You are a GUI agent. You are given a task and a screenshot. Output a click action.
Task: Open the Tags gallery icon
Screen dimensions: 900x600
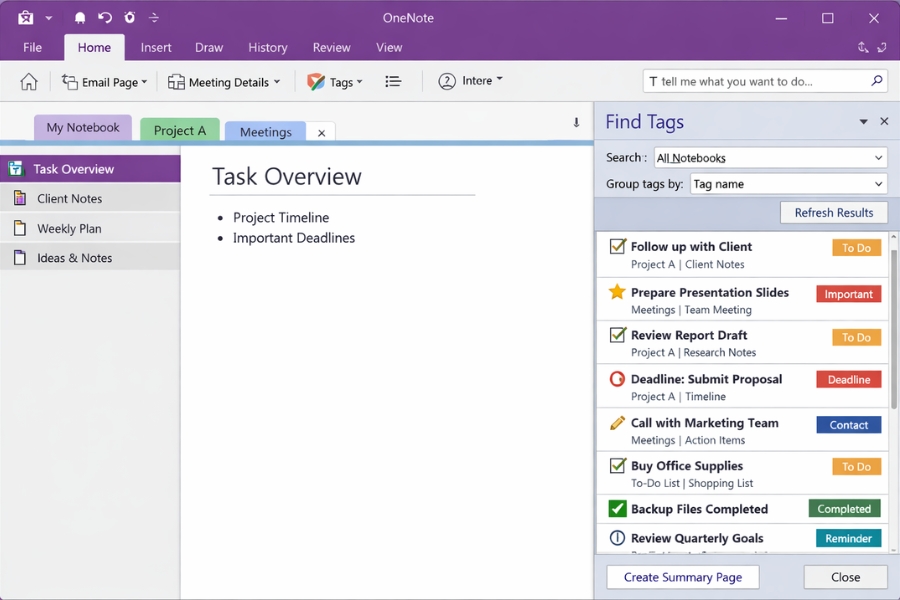tap(315, 81)
